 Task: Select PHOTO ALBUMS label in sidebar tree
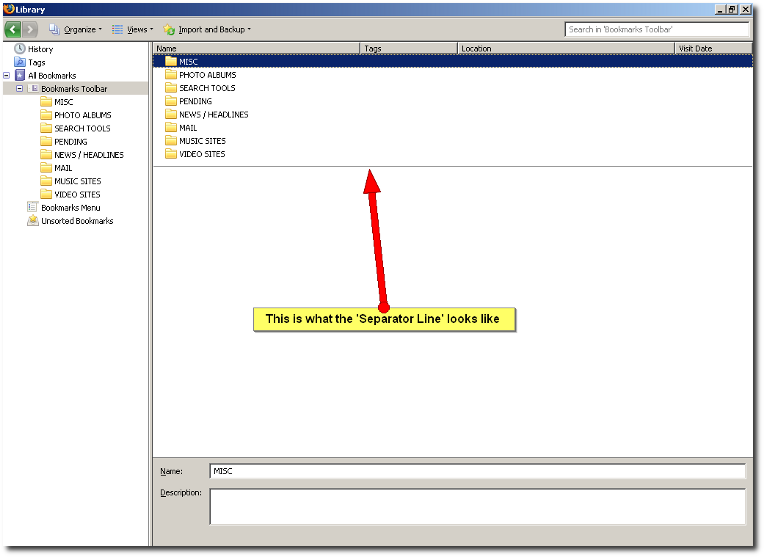[83, 115]
